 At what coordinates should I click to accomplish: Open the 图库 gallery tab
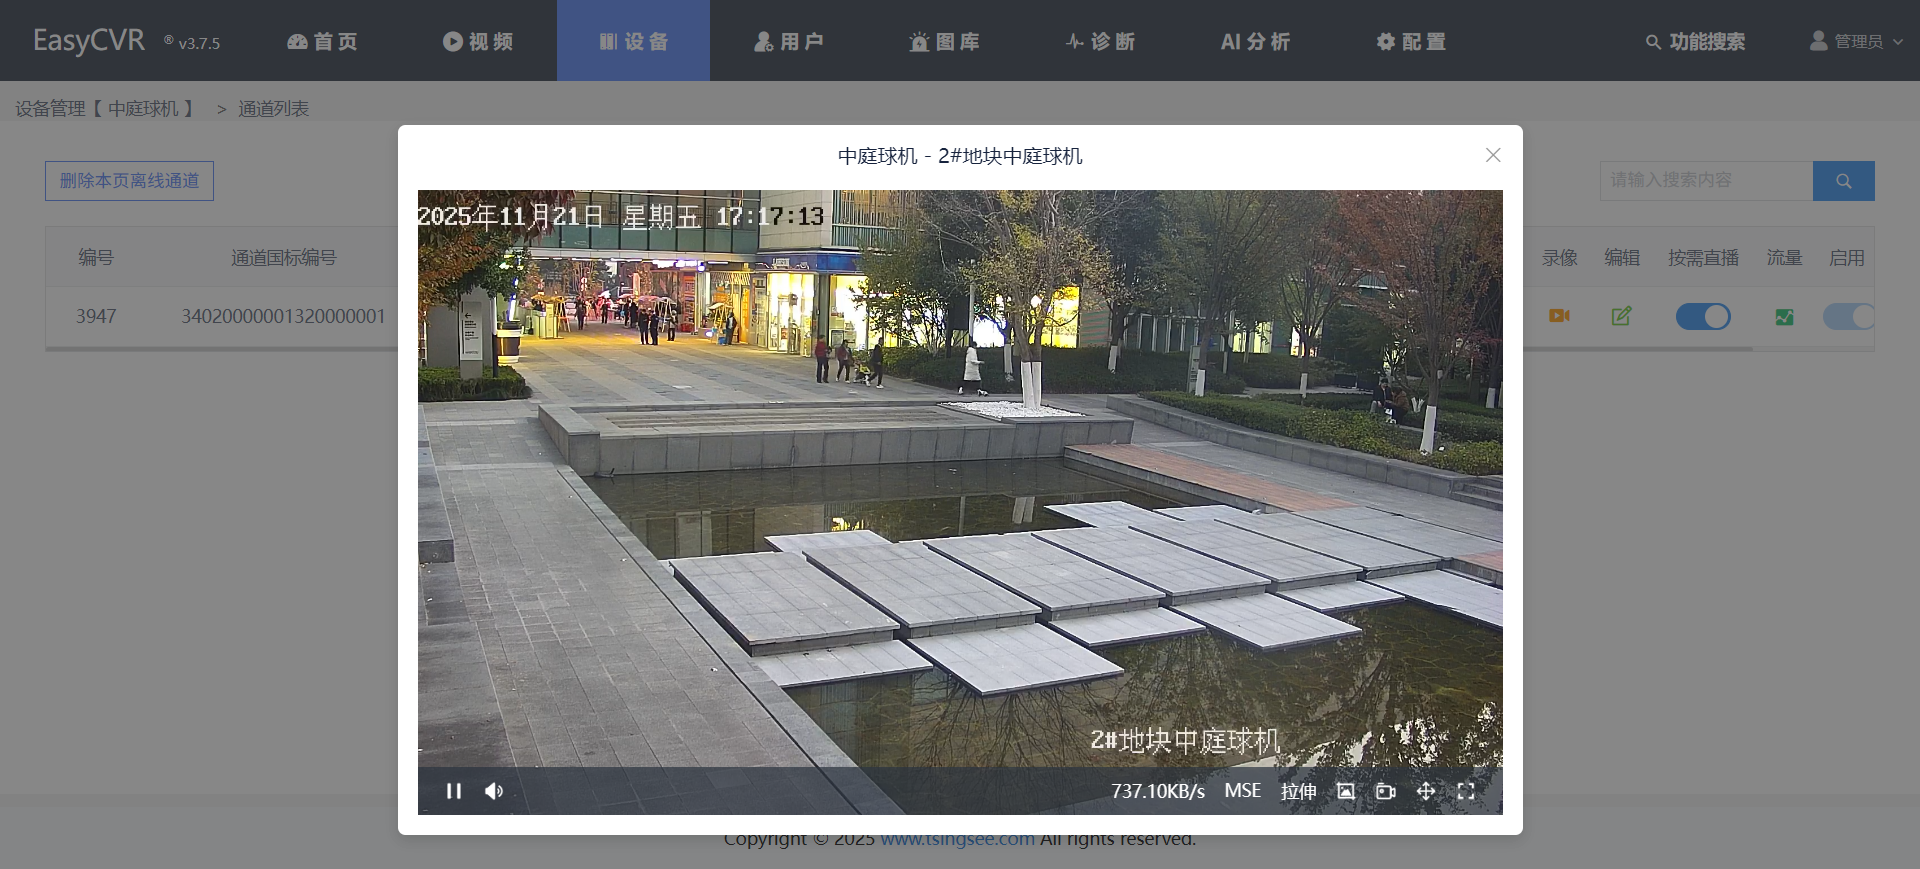coord(944,41)
